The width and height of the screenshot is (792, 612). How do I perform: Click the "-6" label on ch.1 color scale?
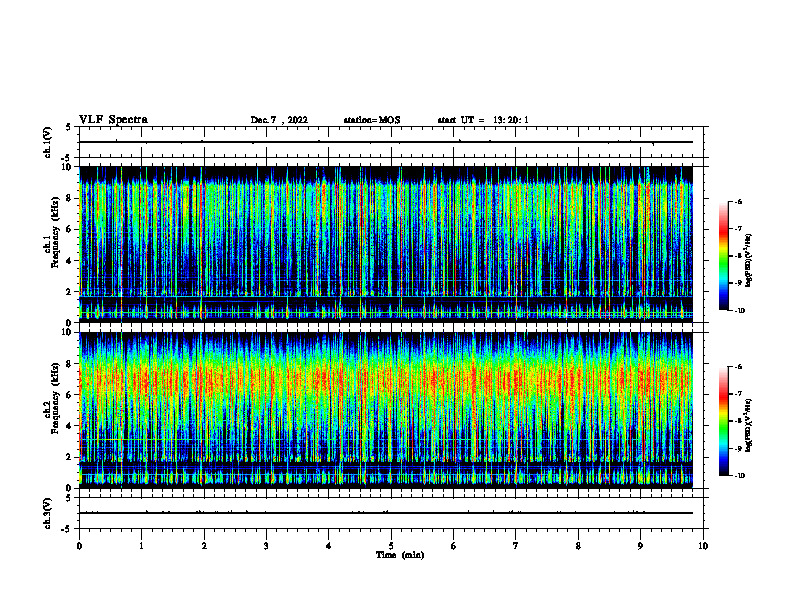point(739,201)
